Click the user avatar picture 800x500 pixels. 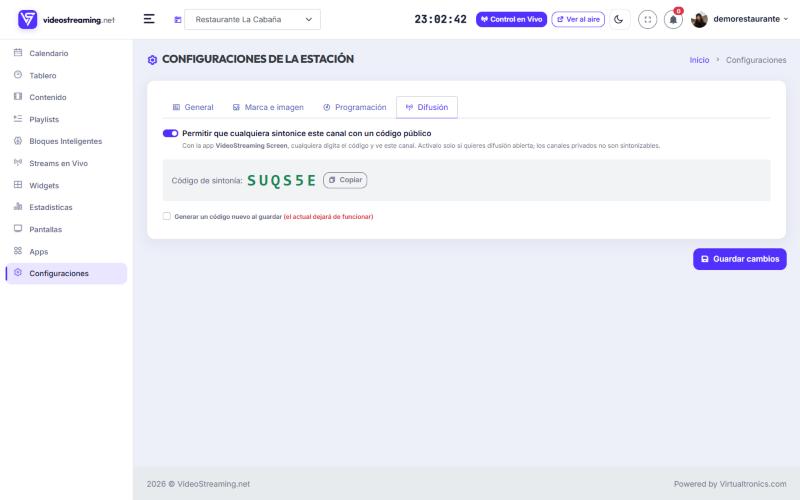[x=699, y=19]
